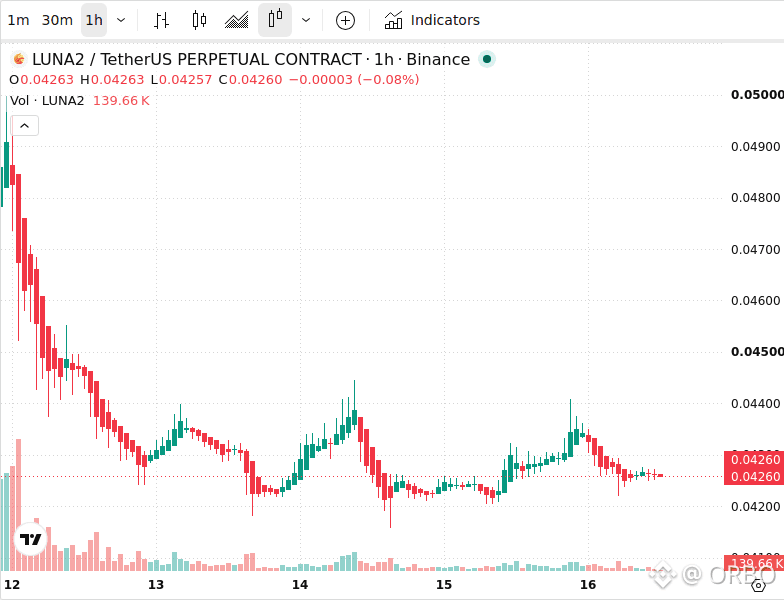The height and width of the screenshot is (600, 784).
Task: Click the Vol · LUNA2 indicator label
Action: 47,100
